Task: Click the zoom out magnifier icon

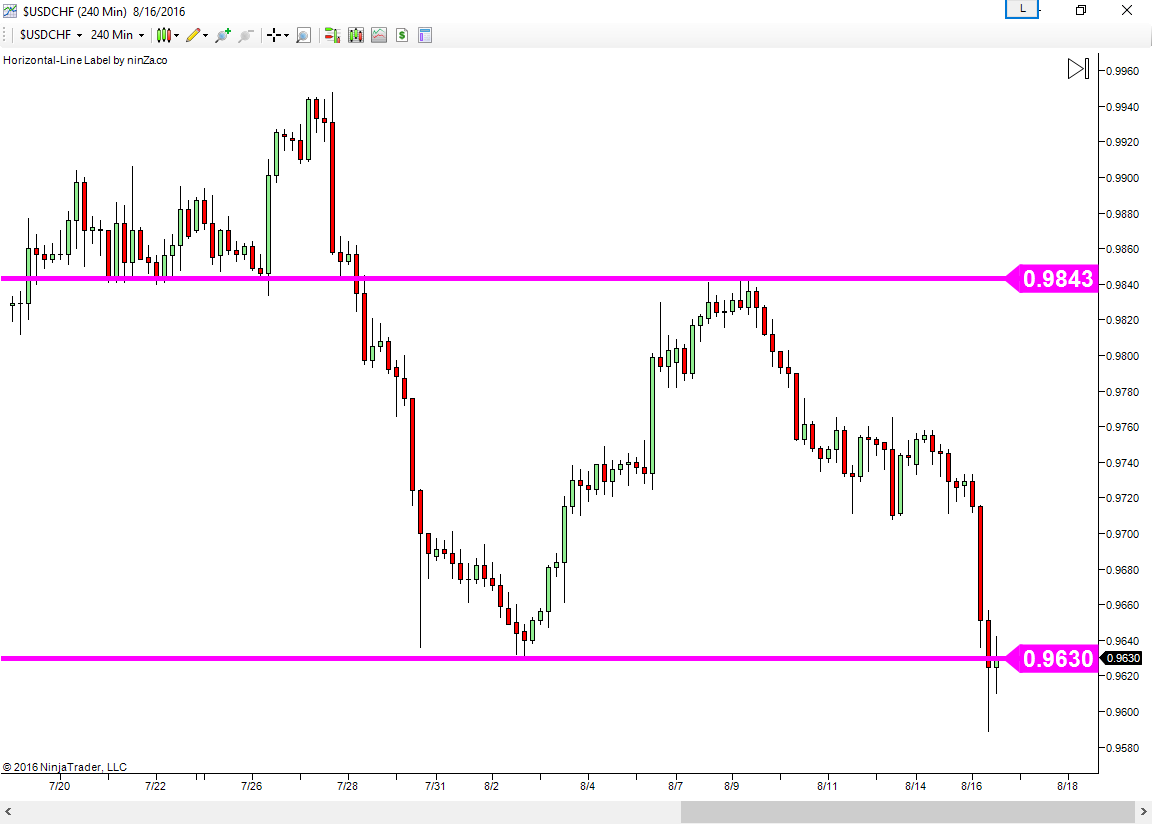Action: pos(246,35)
